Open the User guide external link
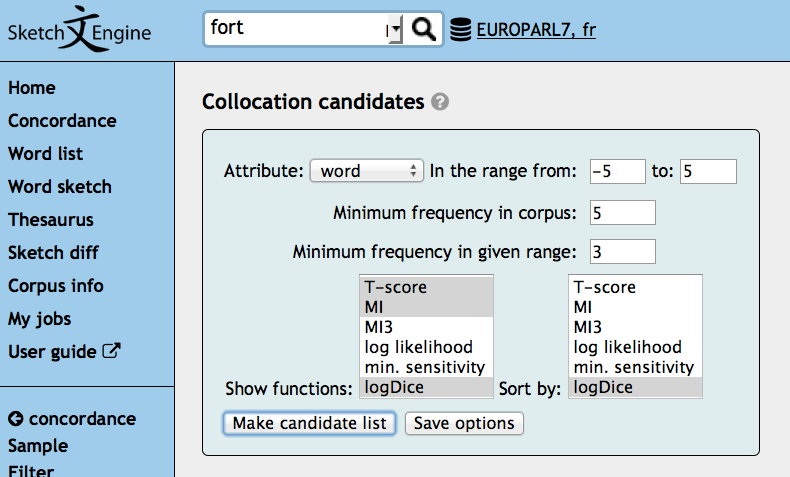The width and height of the screenshot is (790, 477). pos(64,352)
